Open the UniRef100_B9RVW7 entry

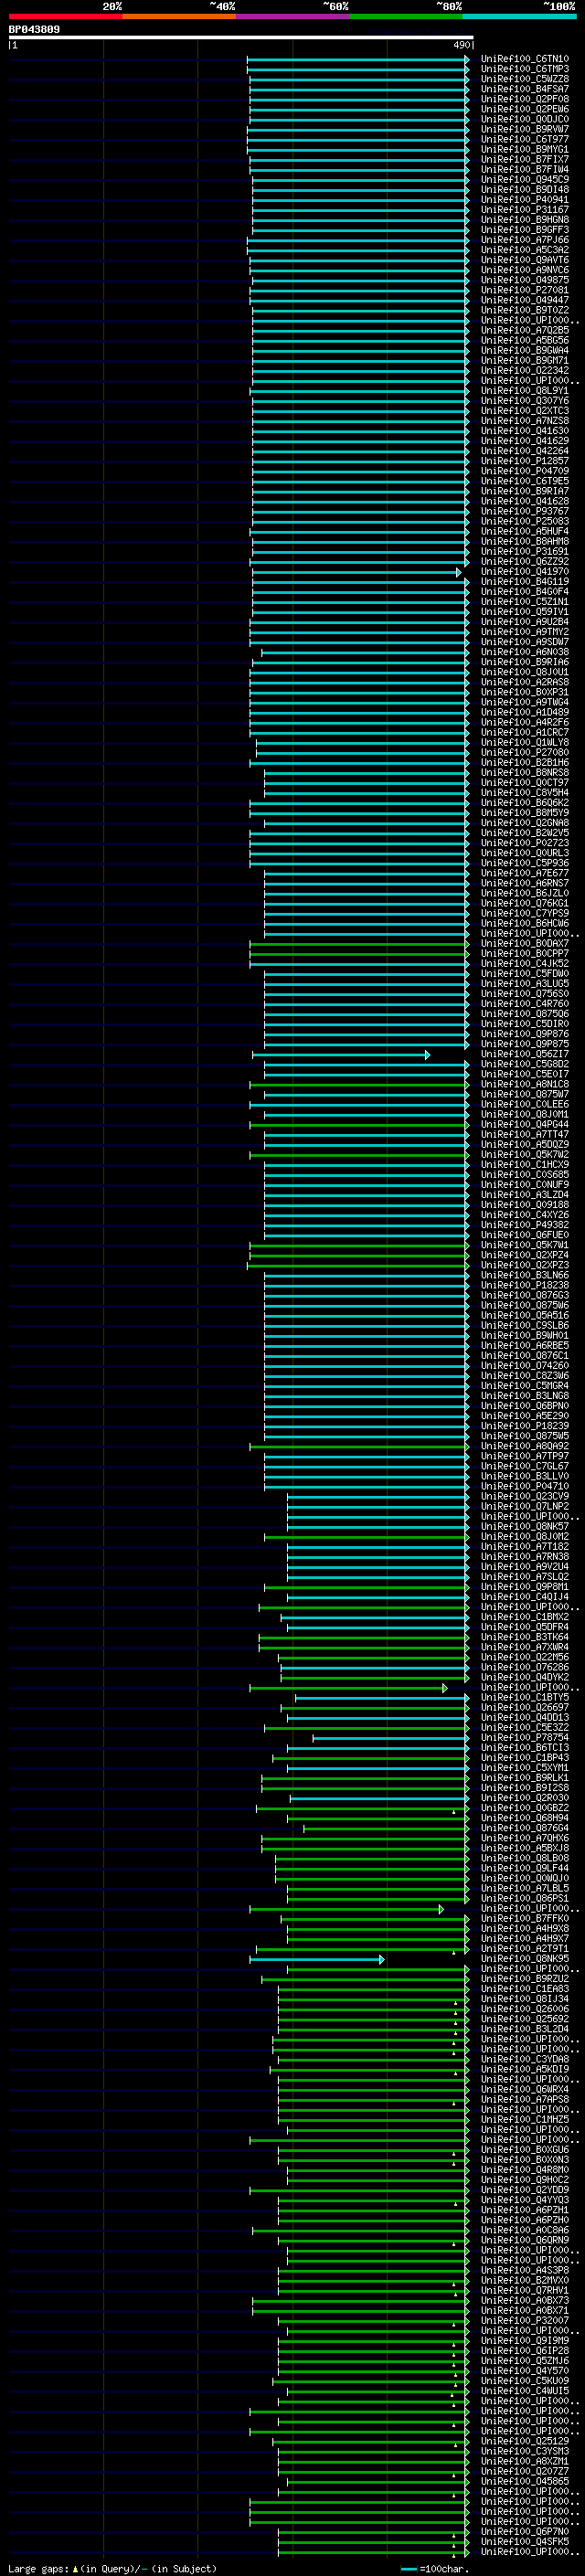pos(525,129)
